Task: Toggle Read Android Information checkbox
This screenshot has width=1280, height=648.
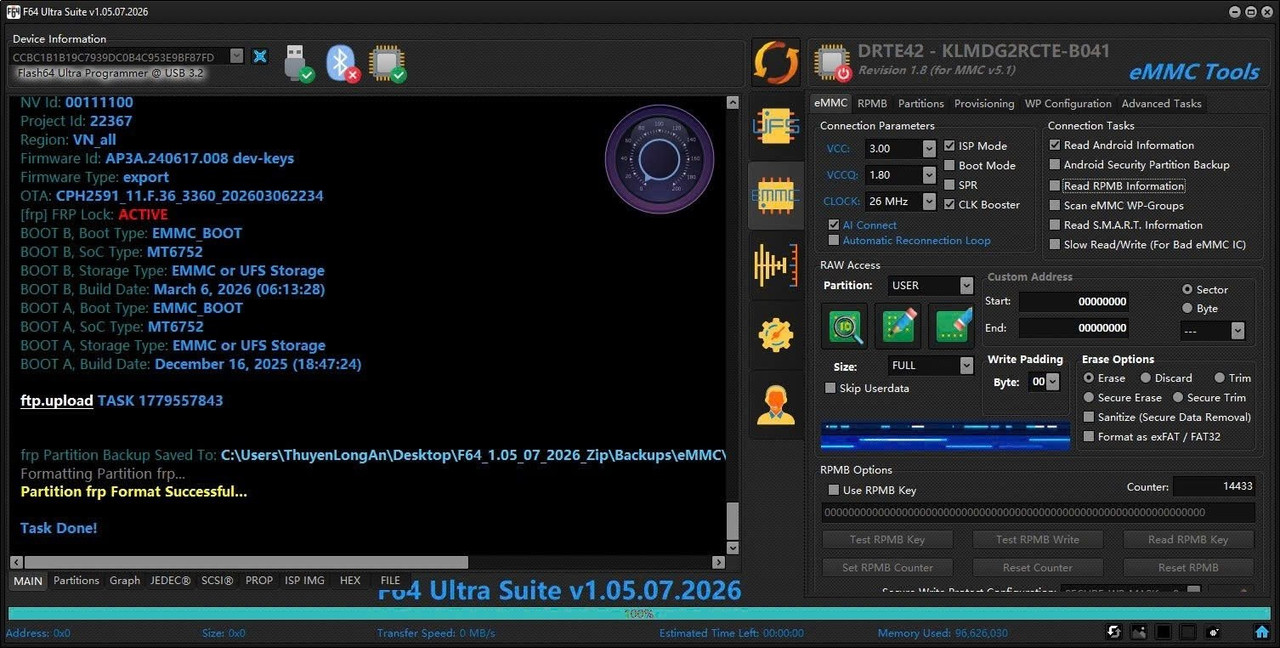Action: pos(1054,145)
